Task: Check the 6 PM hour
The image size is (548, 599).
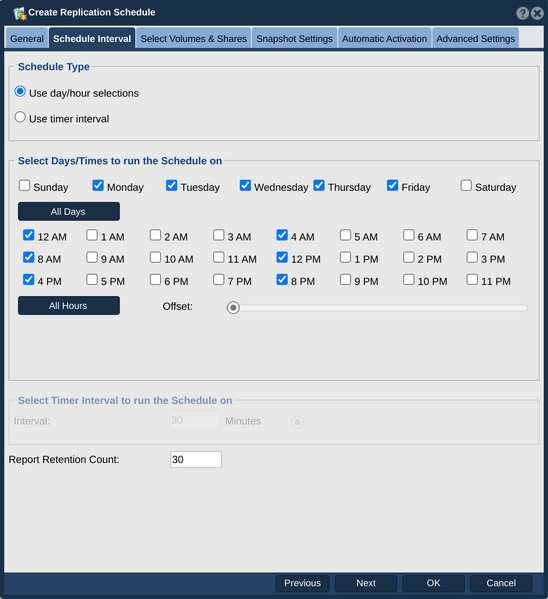Action: (x=156, y=280)
